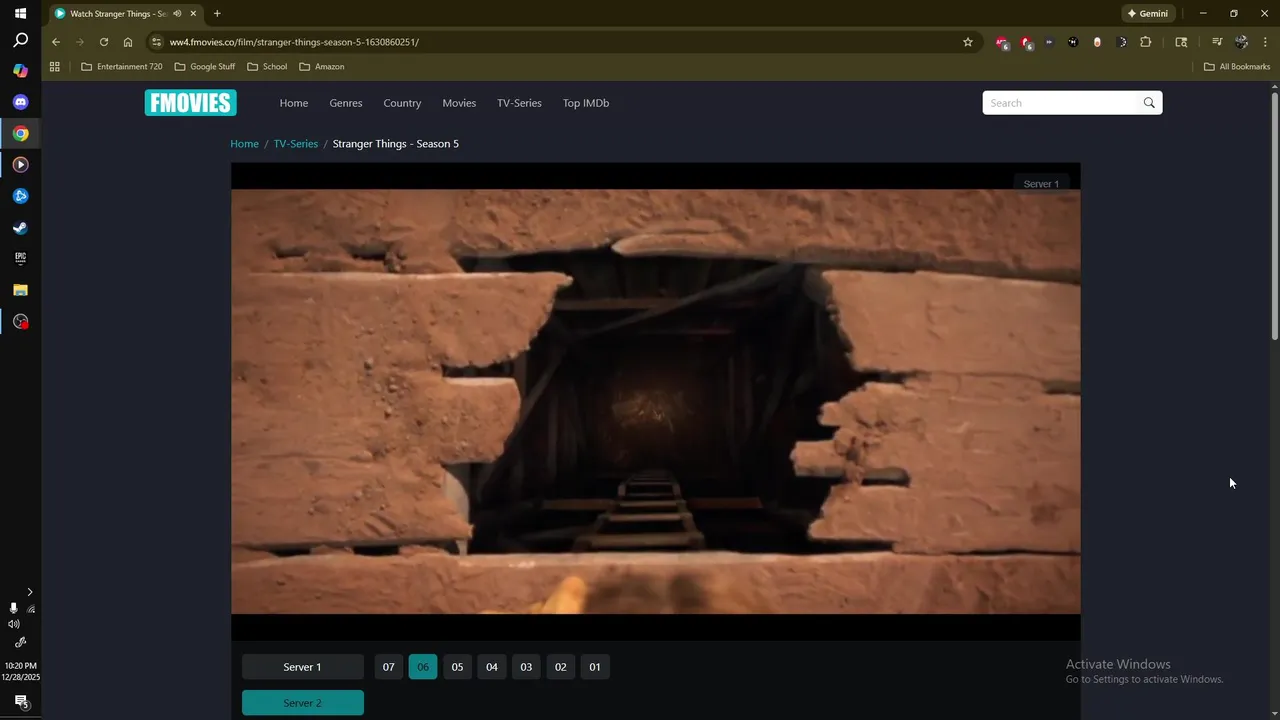Image resolution: width=1280 pixels, height=720 pixels.
Task: Open the Wi-Fi network icon in tray
Action: (x=31, y=608)
